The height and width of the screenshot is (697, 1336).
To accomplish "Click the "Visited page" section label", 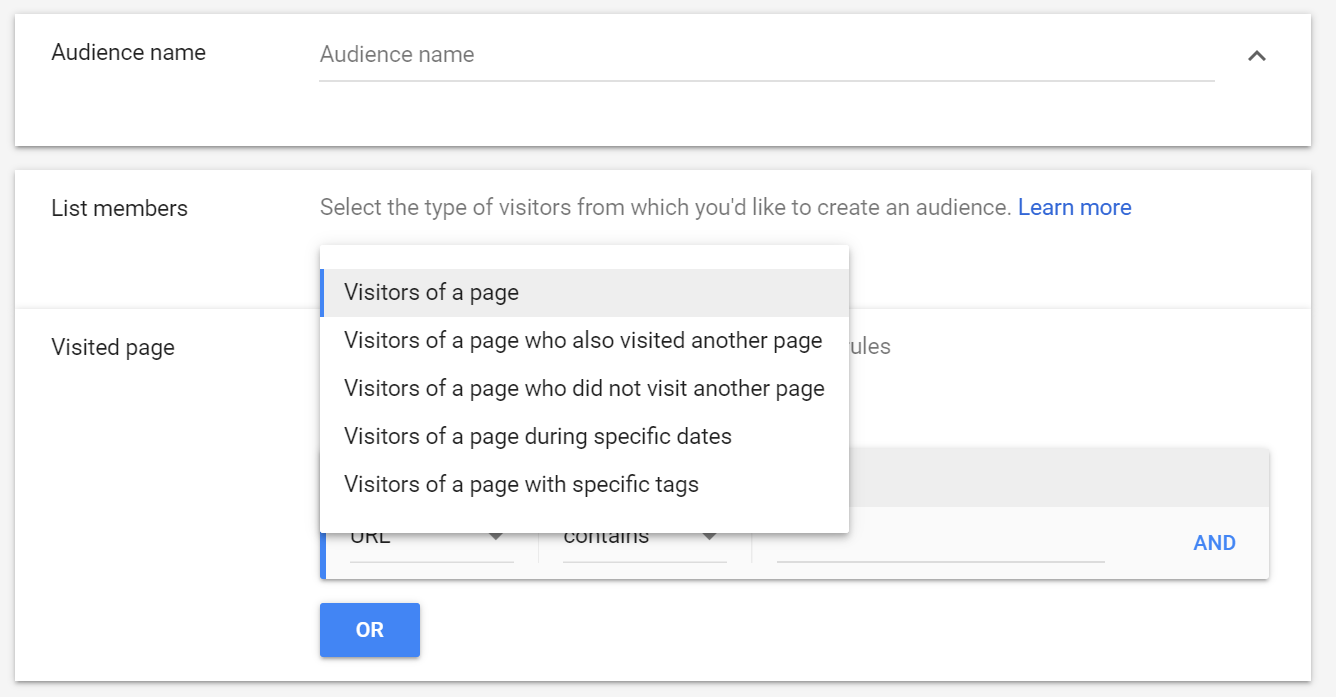I will point(113,348).
